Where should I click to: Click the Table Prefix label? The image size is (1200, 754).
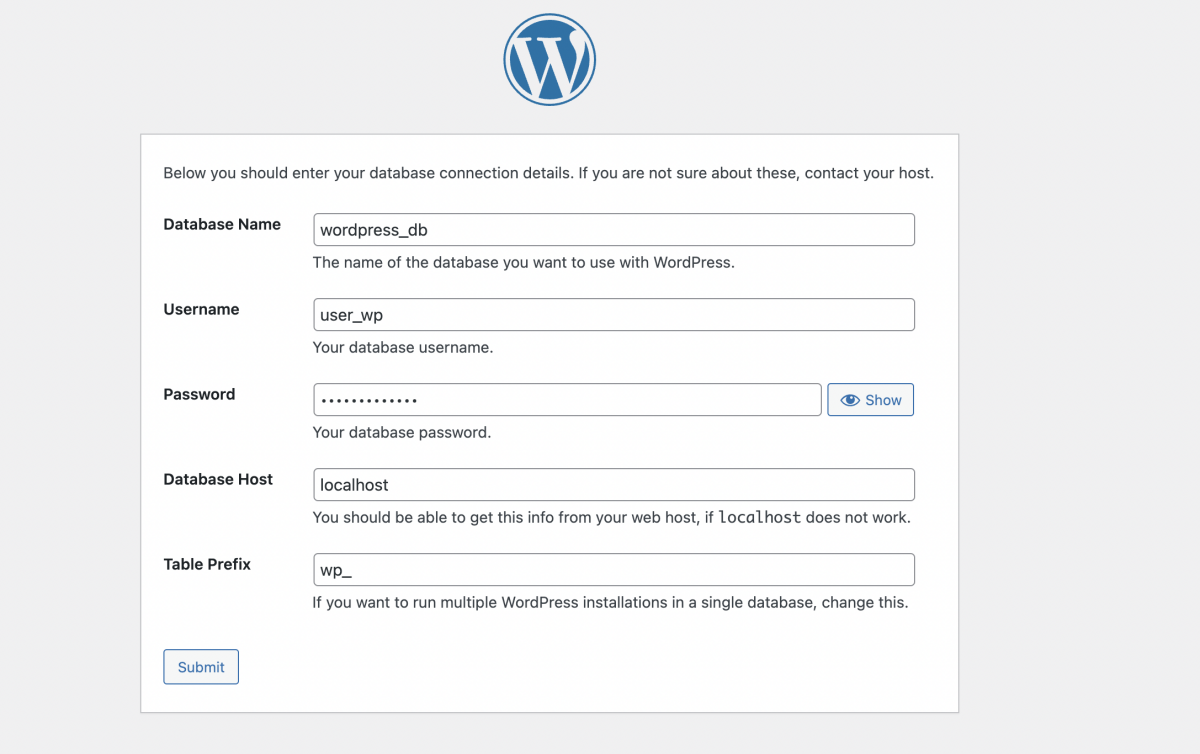(x=207, y=565)
